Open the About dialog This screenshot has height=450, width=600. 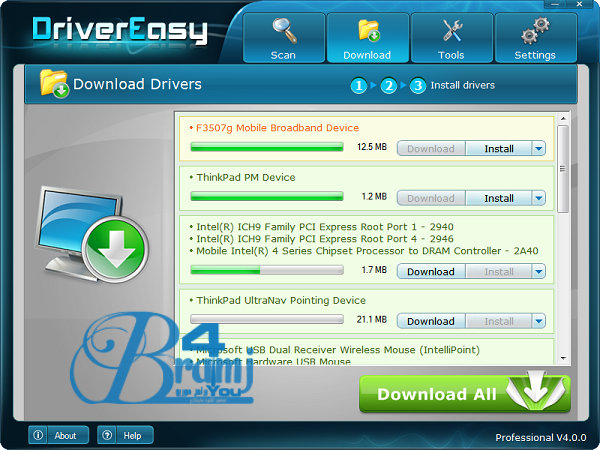tap(59, 435)
